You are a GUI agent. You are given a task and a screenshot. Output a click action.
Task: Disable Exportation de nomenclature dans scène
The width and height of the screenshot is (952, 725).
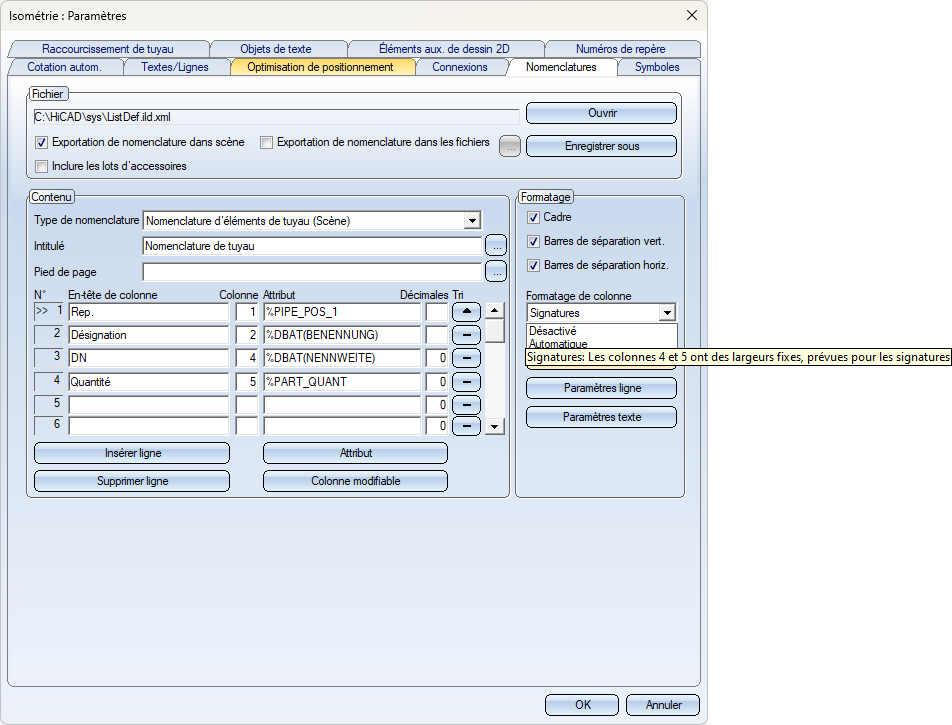pyautogui.click(x=42, y=143)
